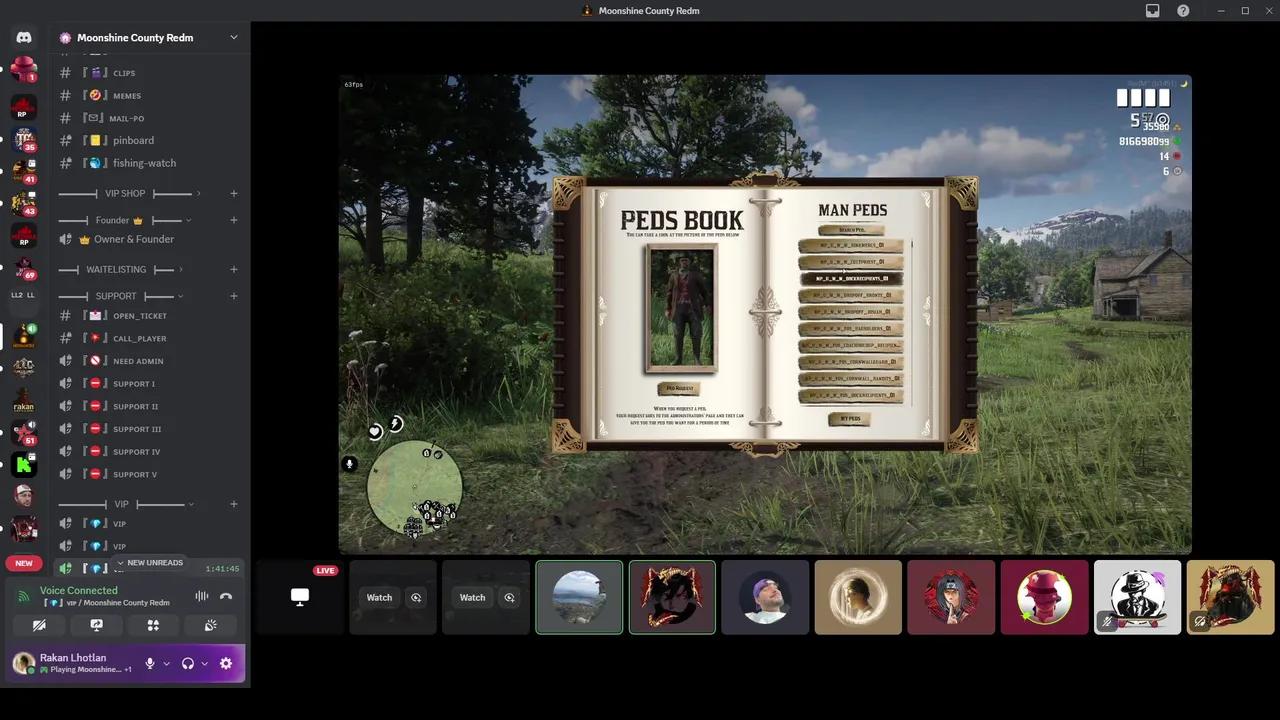Pop out first stream preview icon

click(x=416, y=598)
